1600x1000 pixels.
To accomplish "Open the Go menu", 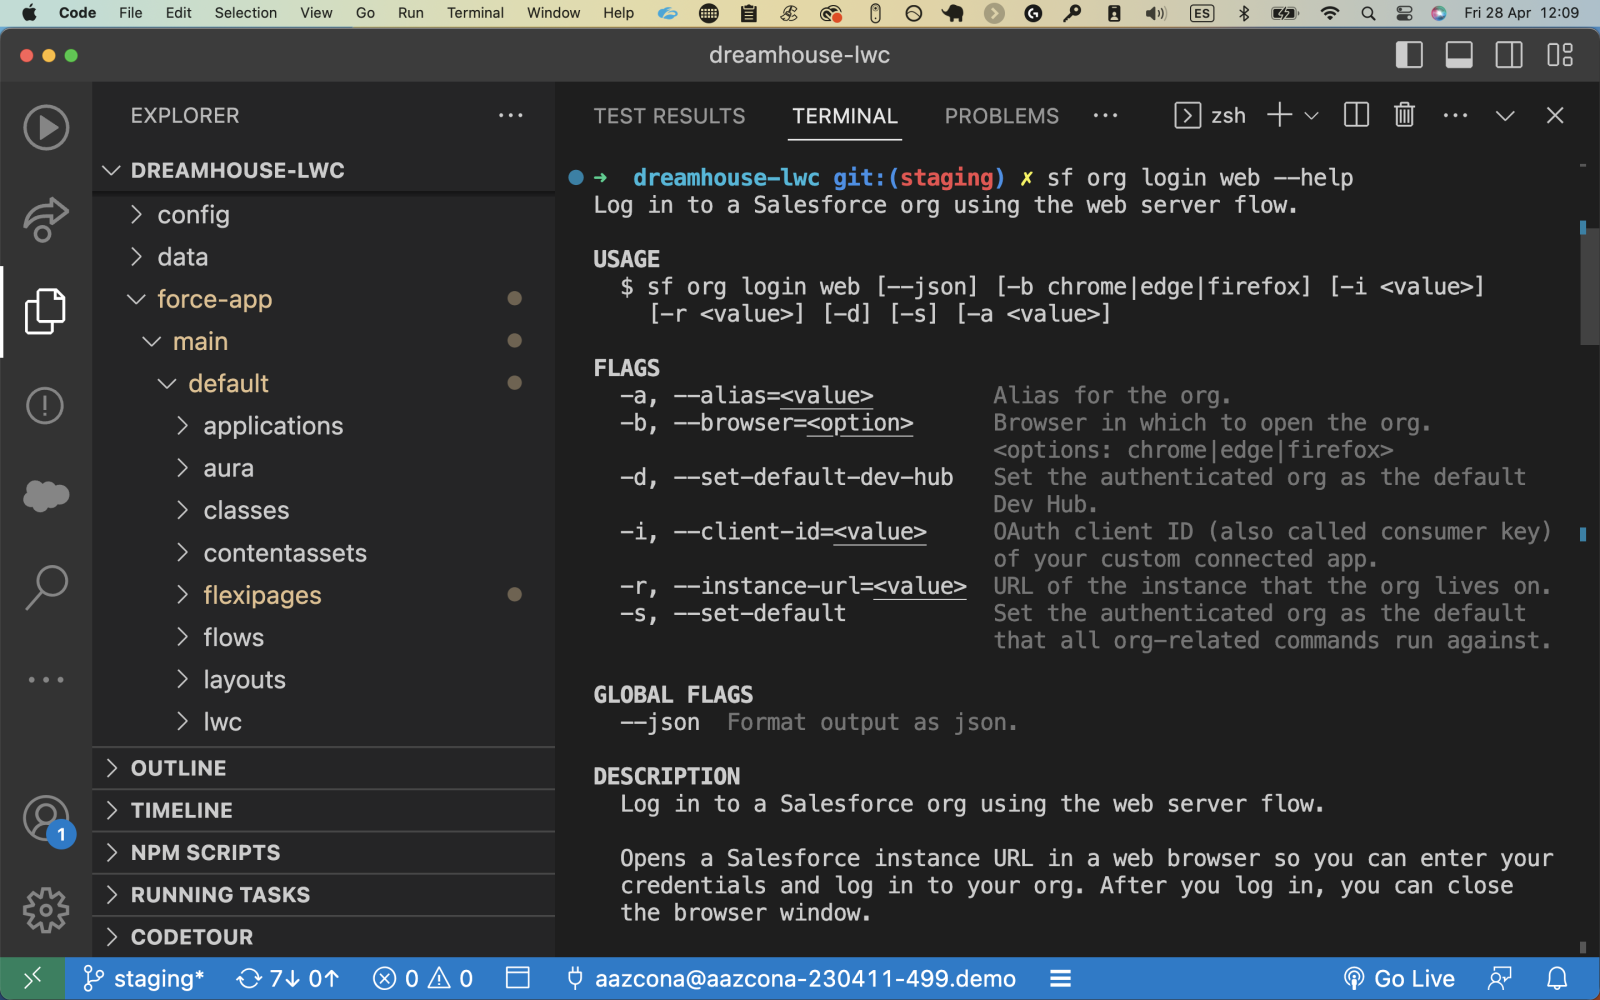I will point(365,13).
